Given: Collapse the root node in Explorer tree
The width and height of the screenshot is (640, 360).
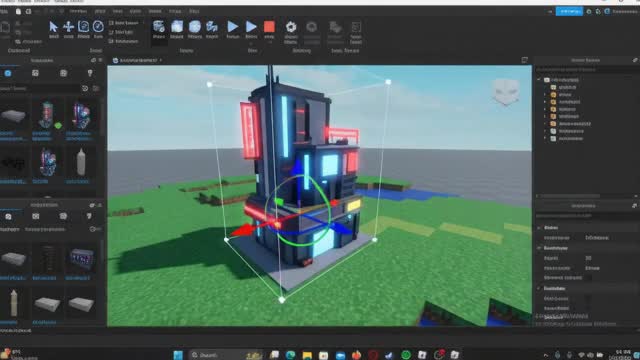Looking at the screenshot, I should (539, 80).
